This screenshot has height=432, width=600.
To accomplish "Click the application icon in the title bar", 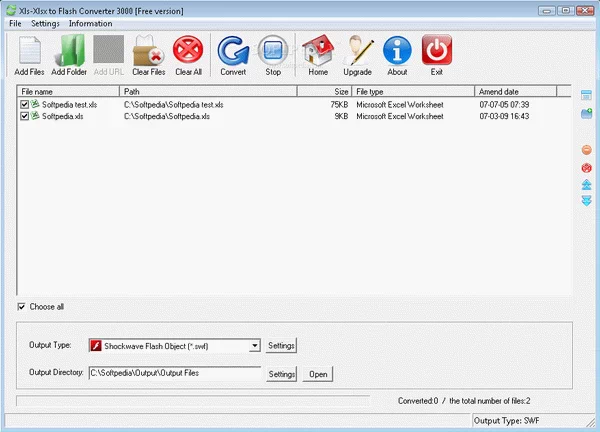I will [x=11, y=11].
